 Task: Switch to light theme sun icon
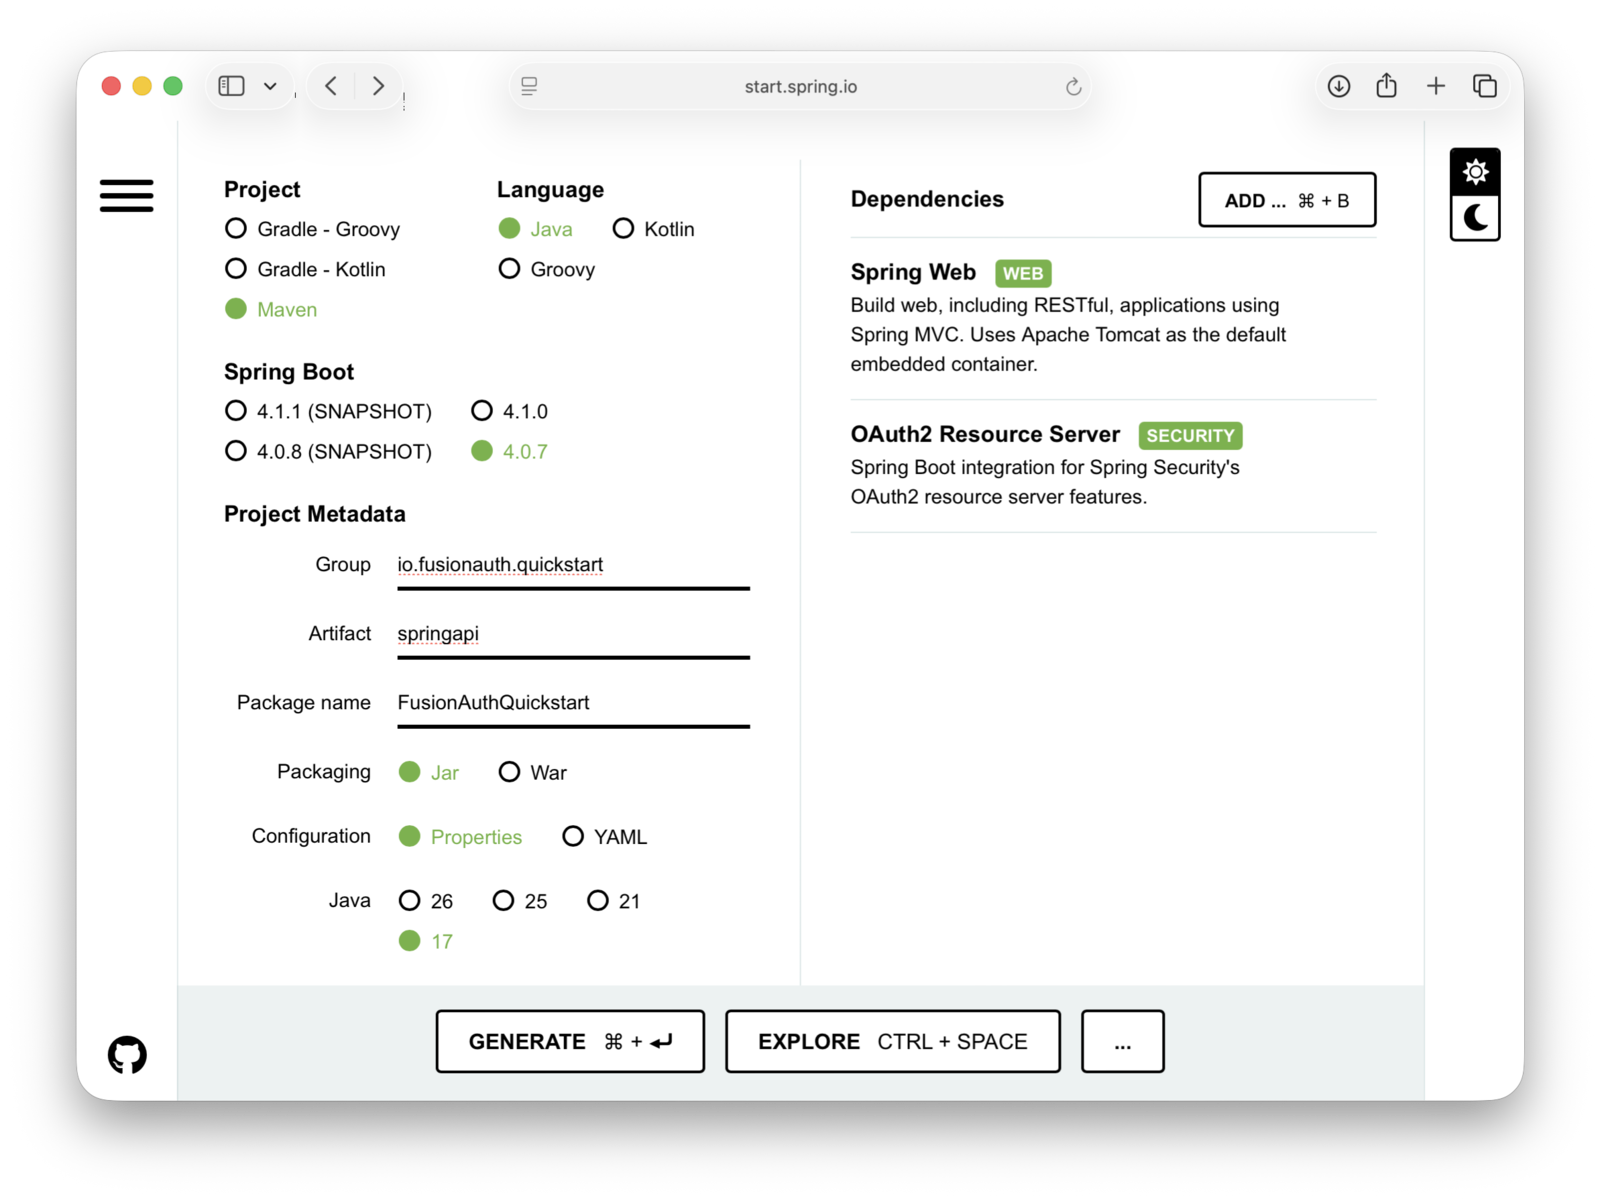(x=1475, y=172)
